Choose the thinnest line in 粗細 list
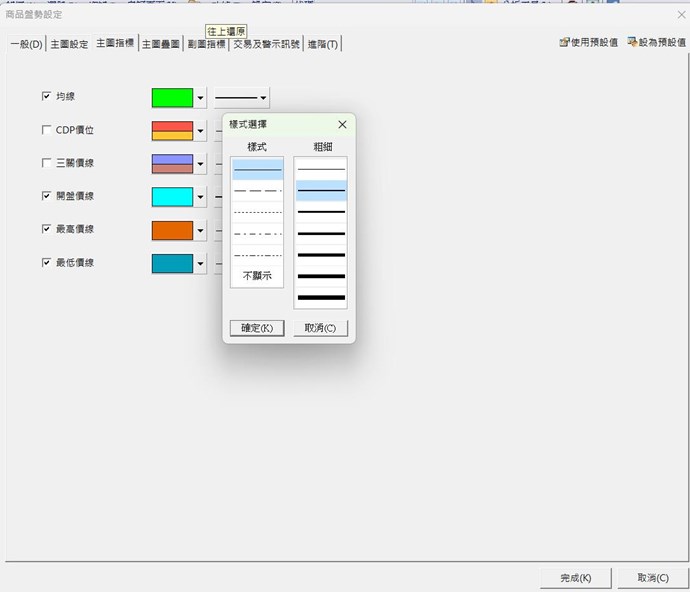The image size is (690, 592). 320,169
